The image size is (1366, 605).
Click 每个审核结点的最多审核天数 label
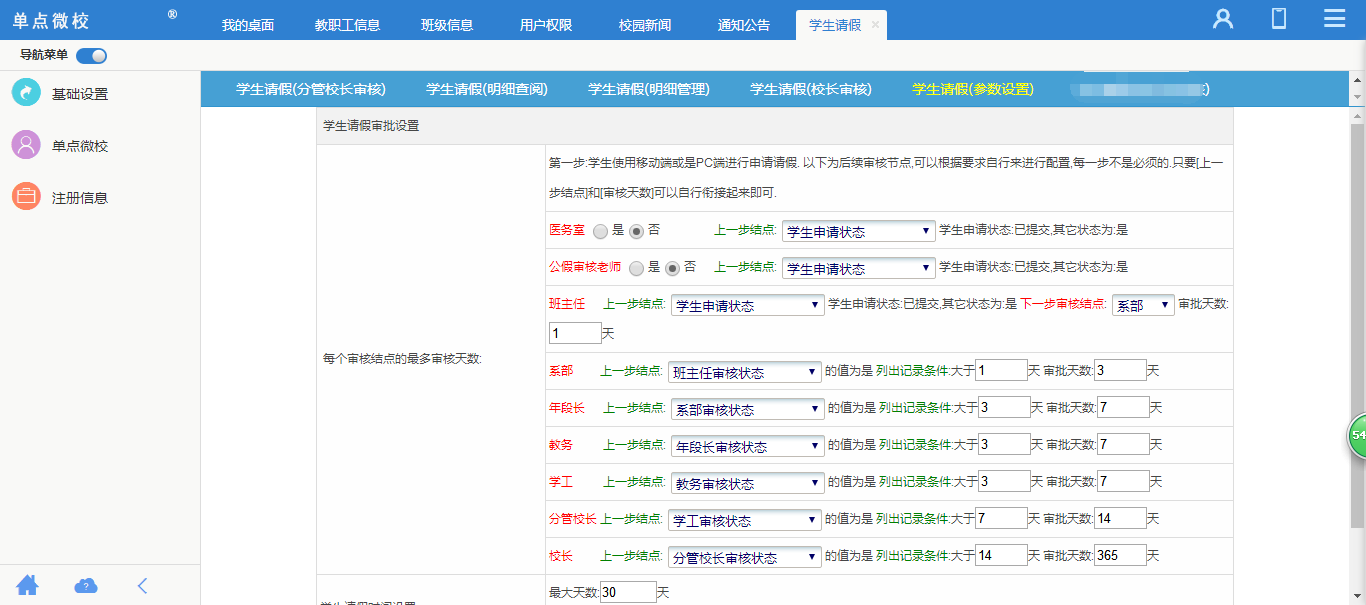pyautogui.click(x=402, y=359)
